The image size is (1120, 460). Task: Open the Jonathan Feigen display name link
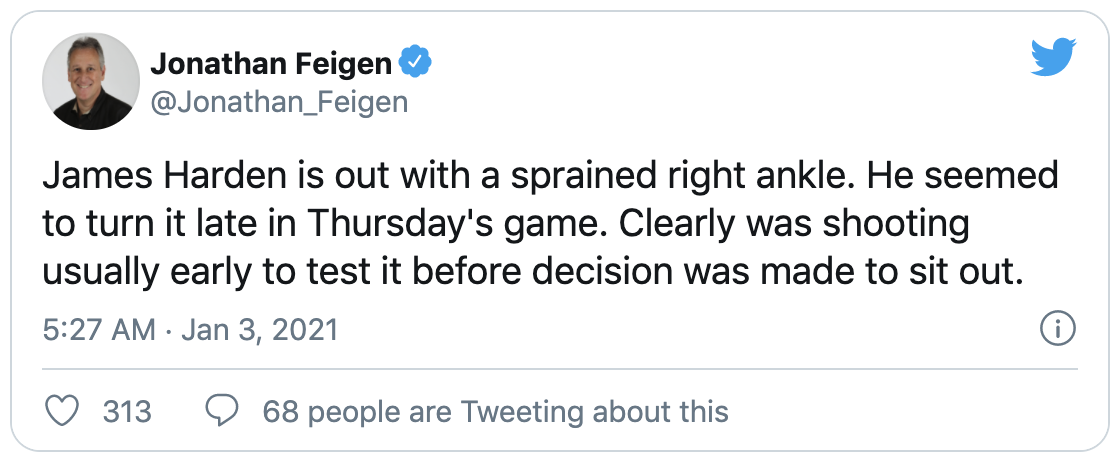(x=271, y=64)
